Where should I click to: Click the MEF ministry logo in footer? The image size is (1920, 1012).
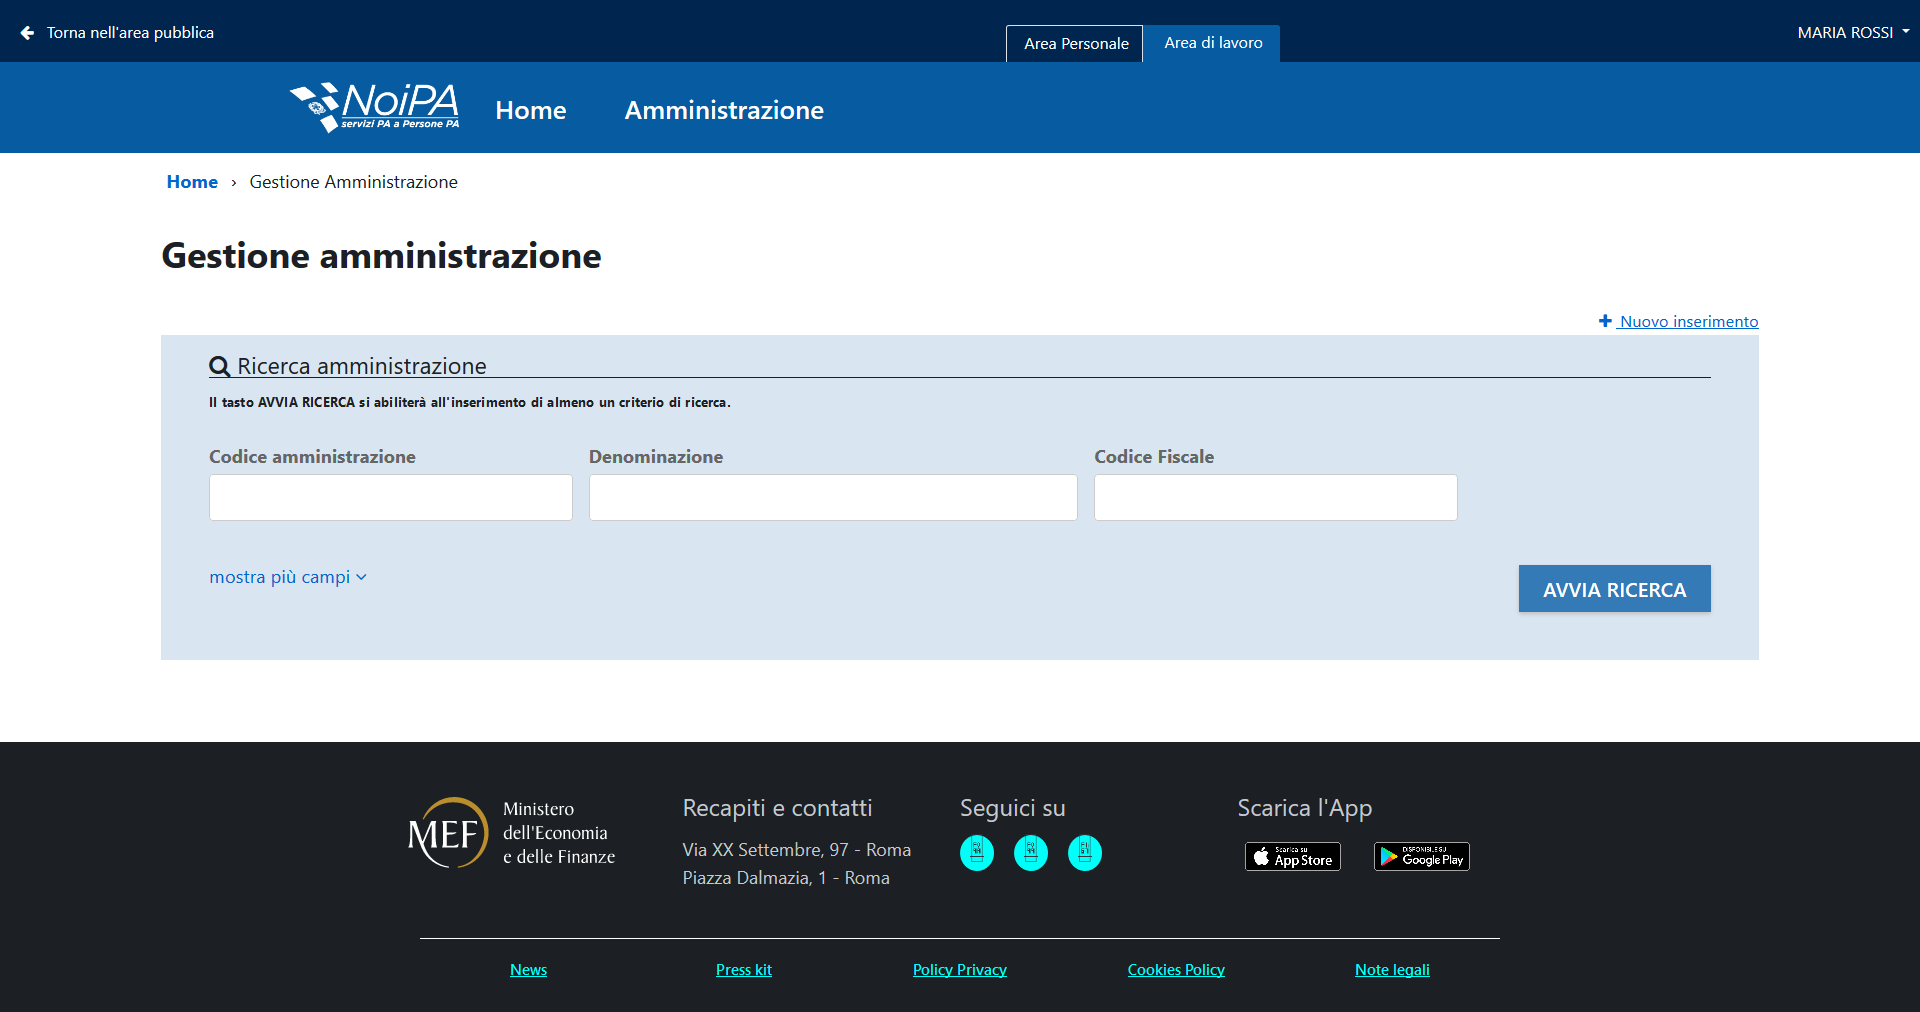(x=512, y=833)
